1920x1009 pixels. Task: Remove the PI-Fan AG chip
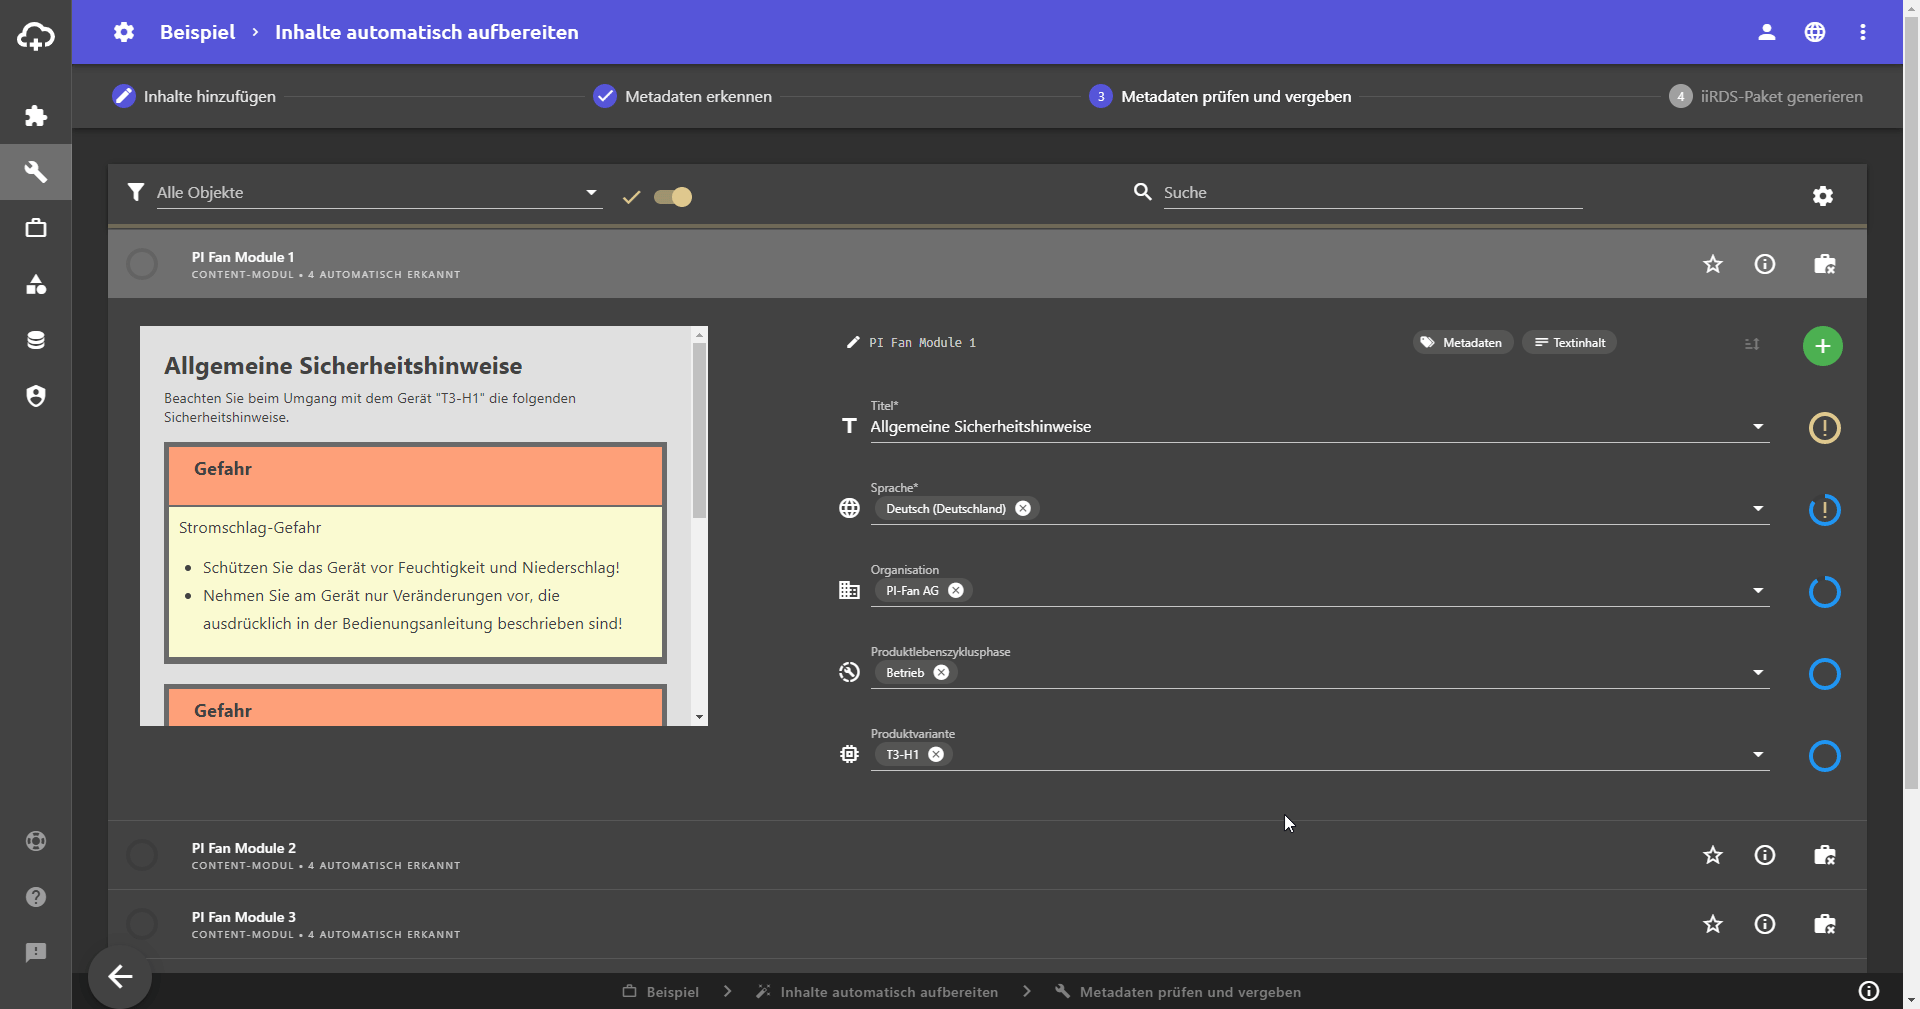point(956,590)
